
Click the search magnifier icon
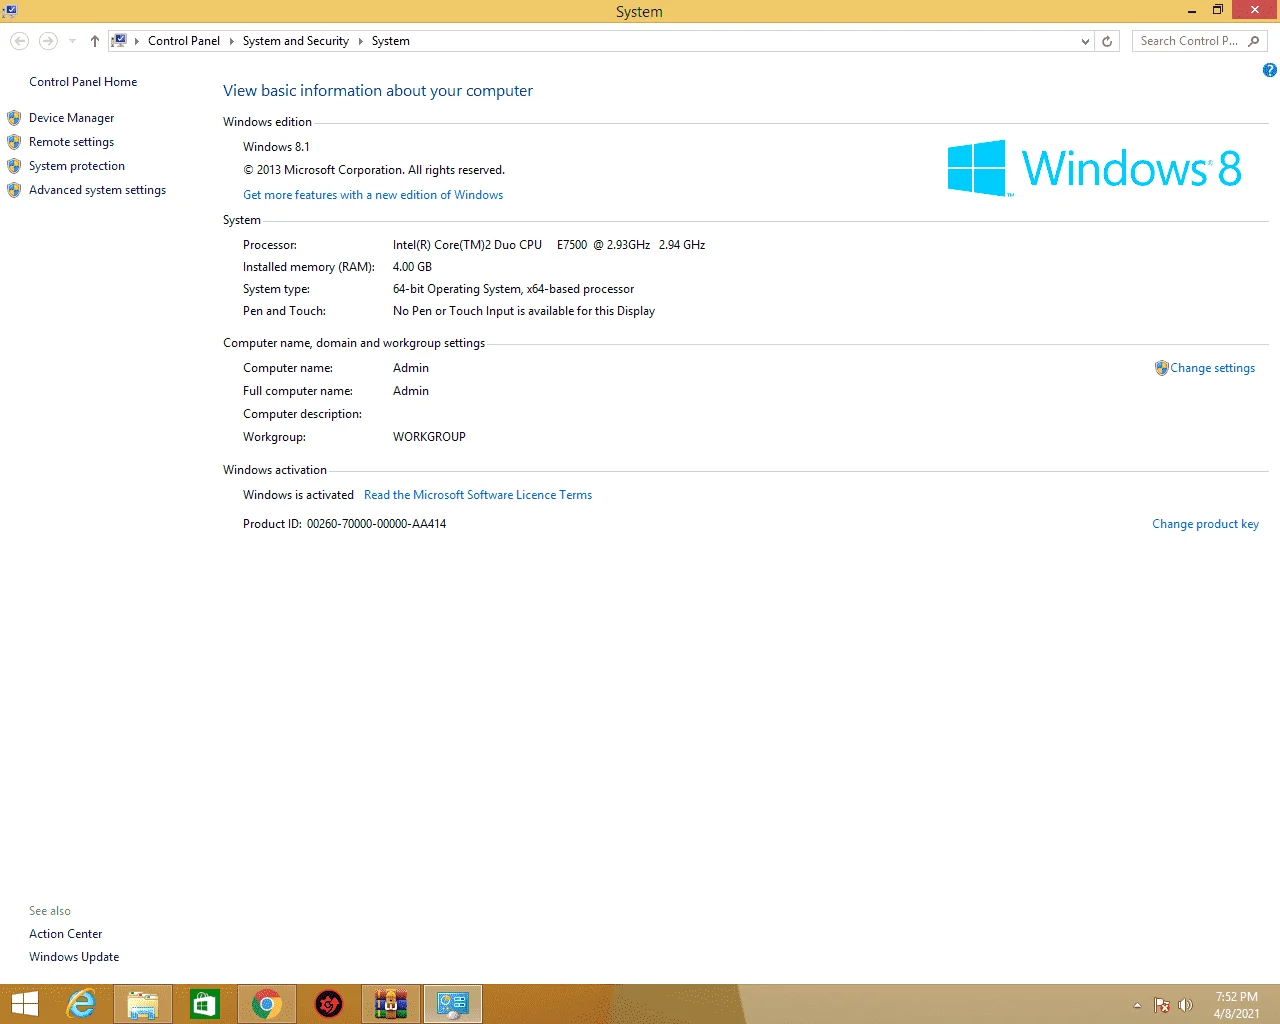[1254, 41]
